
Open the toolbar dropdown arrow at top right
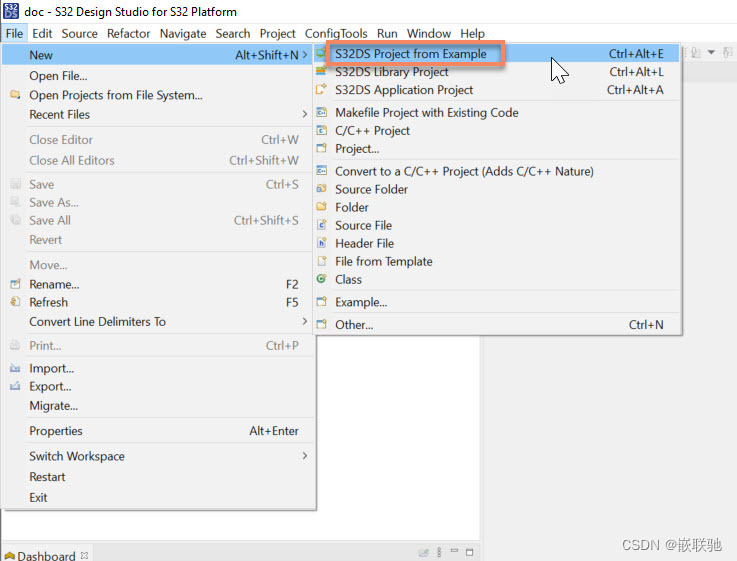tap(711, 52)
